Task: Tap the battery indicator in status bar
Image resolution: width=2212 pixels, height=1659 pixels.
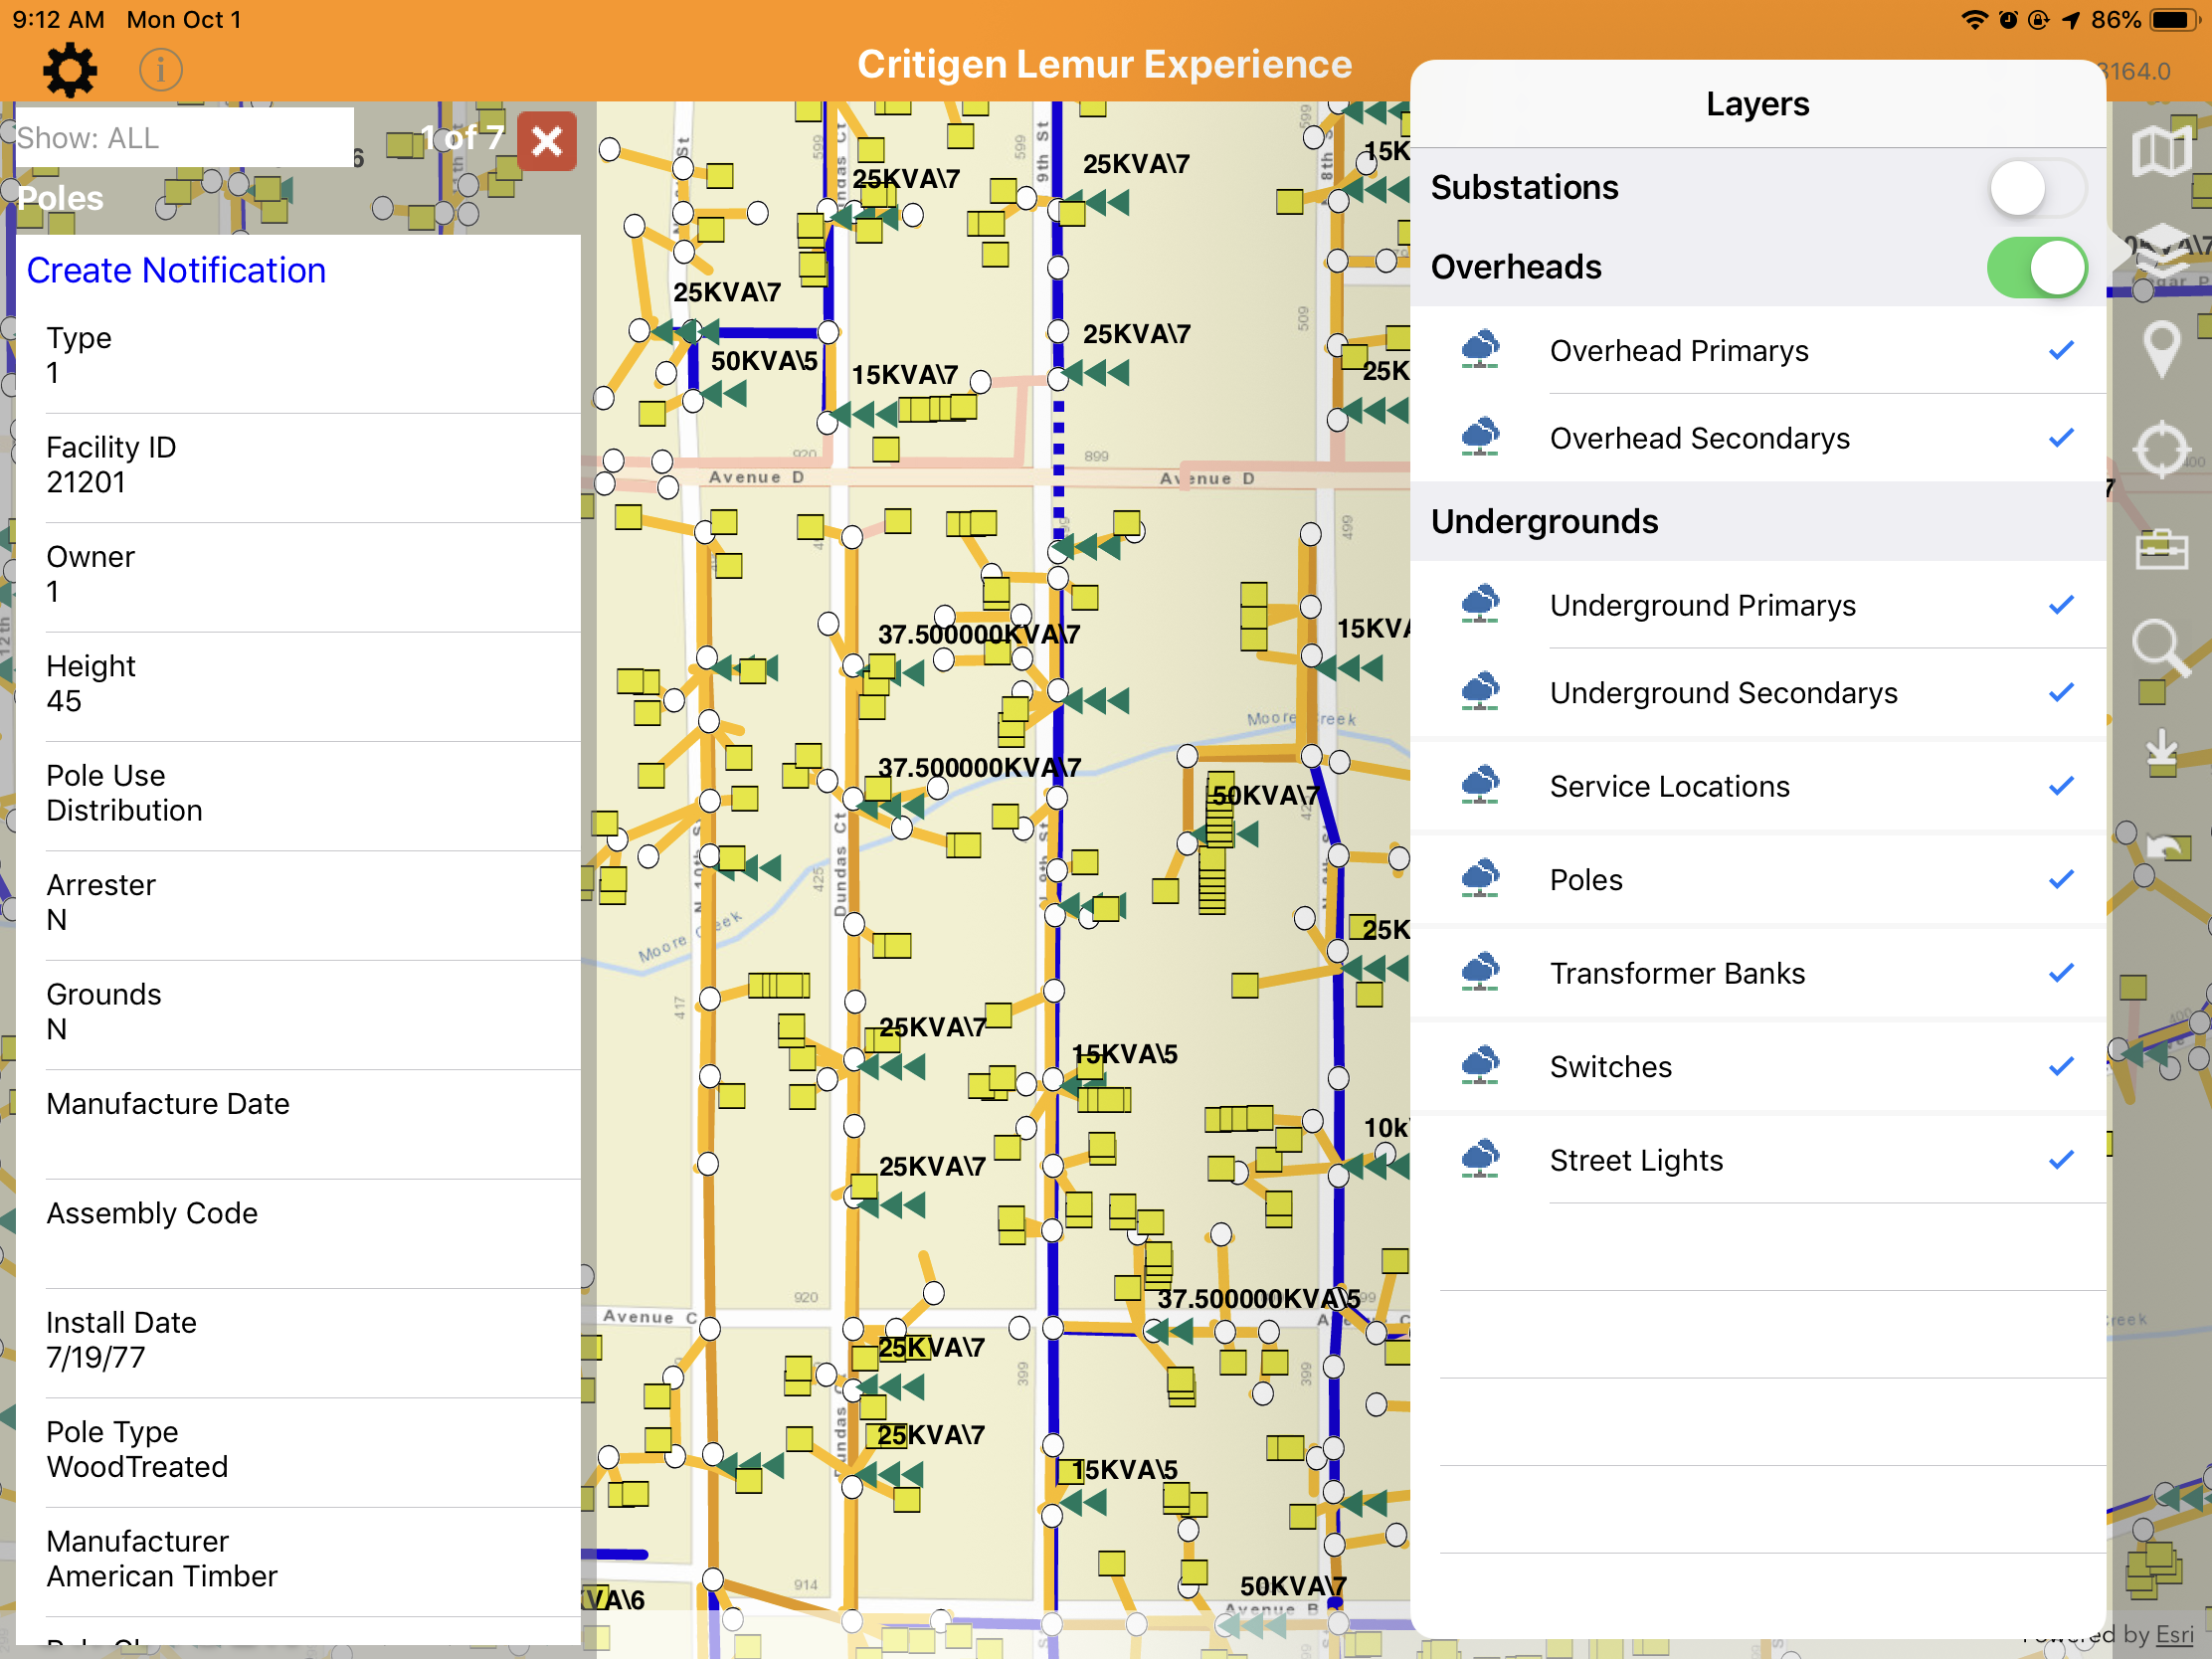Action: (2174, 20)
